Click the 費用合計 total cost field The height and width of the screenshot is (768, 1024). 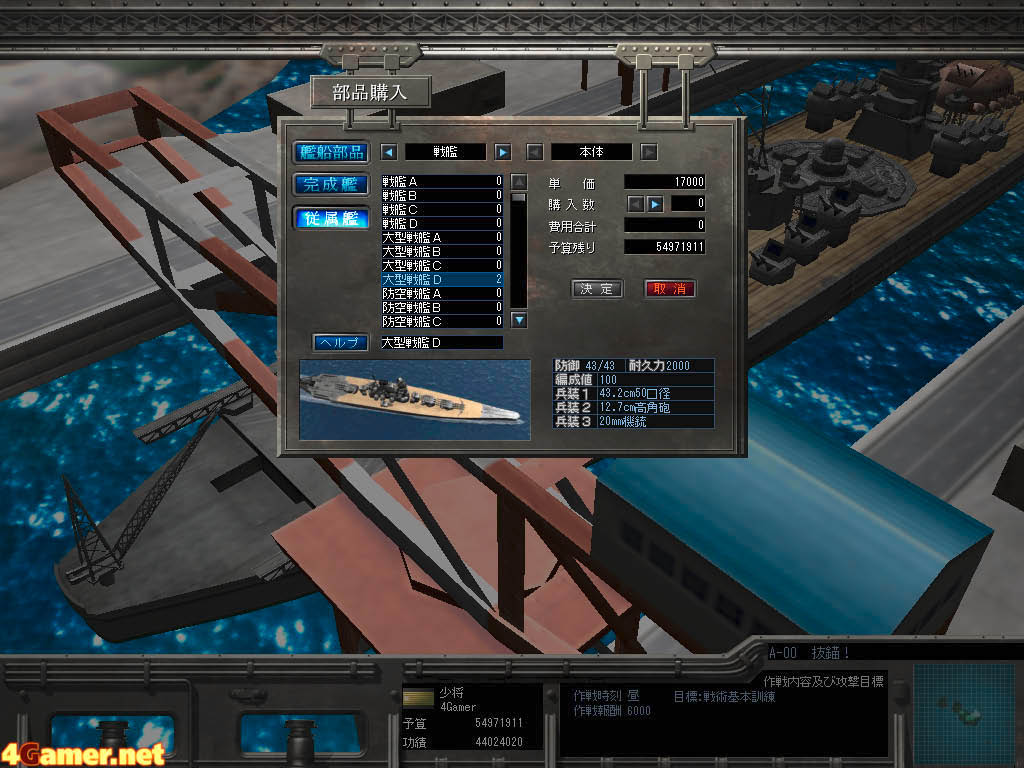tap(665, 225)
